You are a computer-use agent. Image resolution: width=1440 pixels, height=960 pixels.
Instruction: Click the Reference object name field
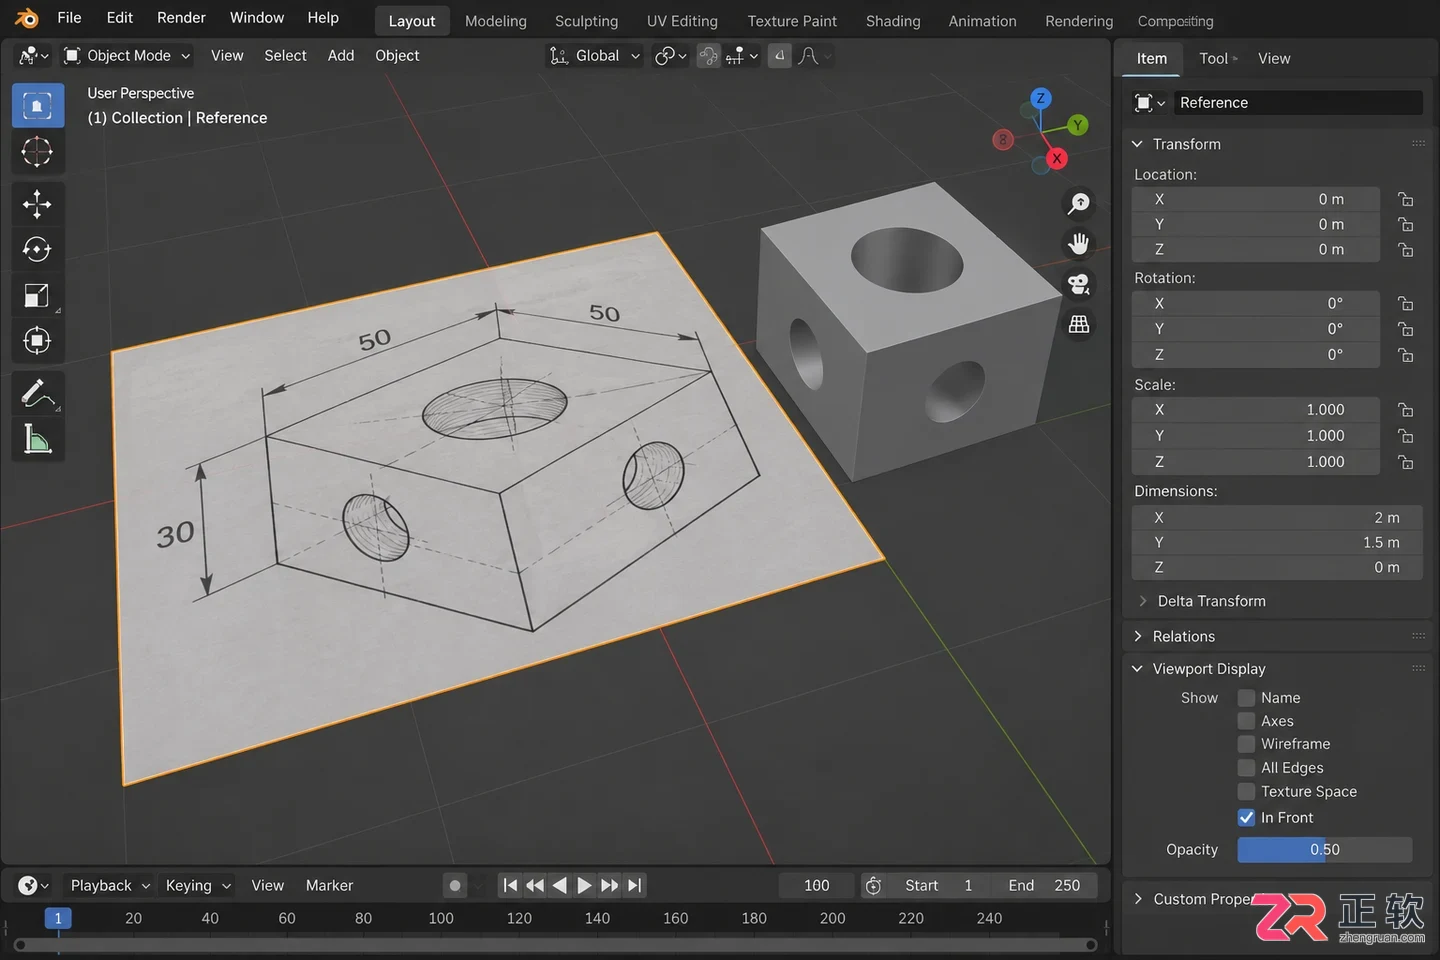[x=1297, y=103]
